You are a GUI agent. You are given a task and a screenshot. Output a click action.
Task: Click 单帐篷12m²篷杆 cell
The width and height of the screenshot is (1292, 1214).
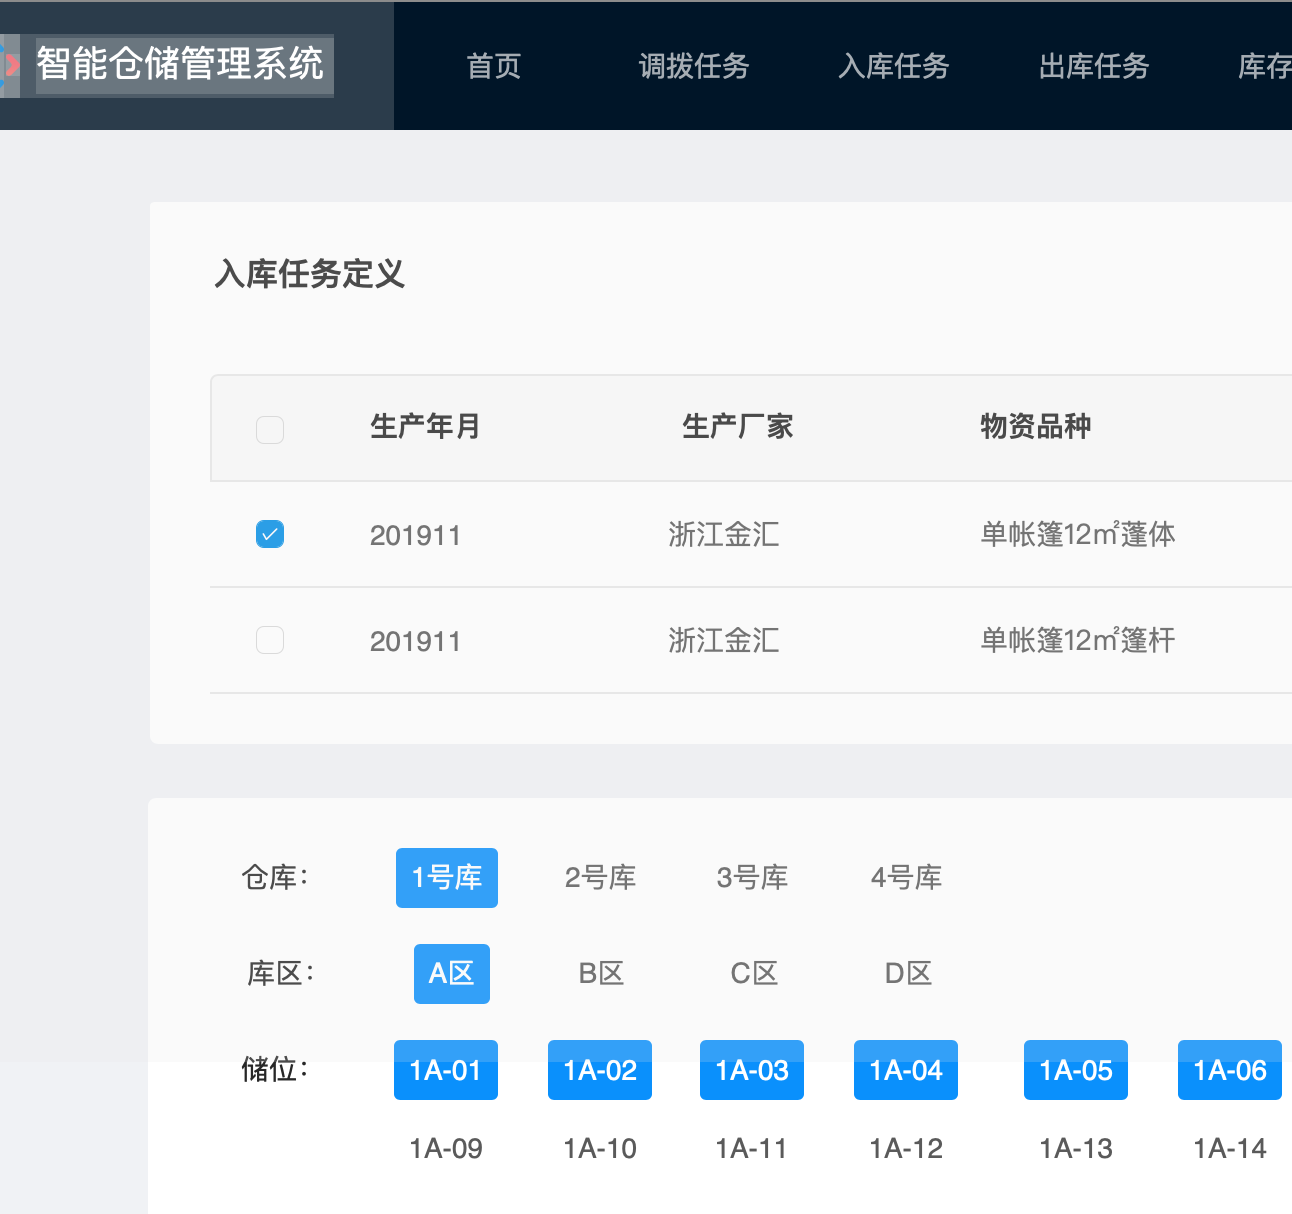(x=1078, y=640)
